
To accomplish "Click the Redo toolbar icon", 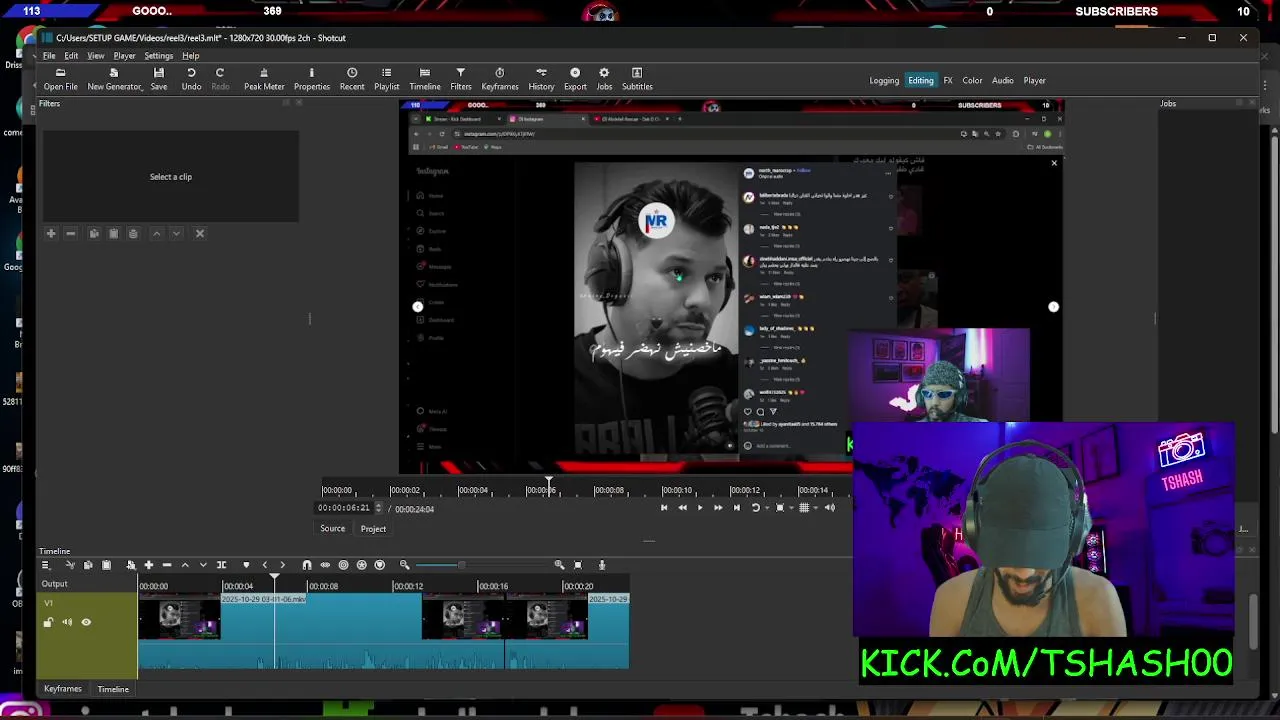I will coord(220,79).
